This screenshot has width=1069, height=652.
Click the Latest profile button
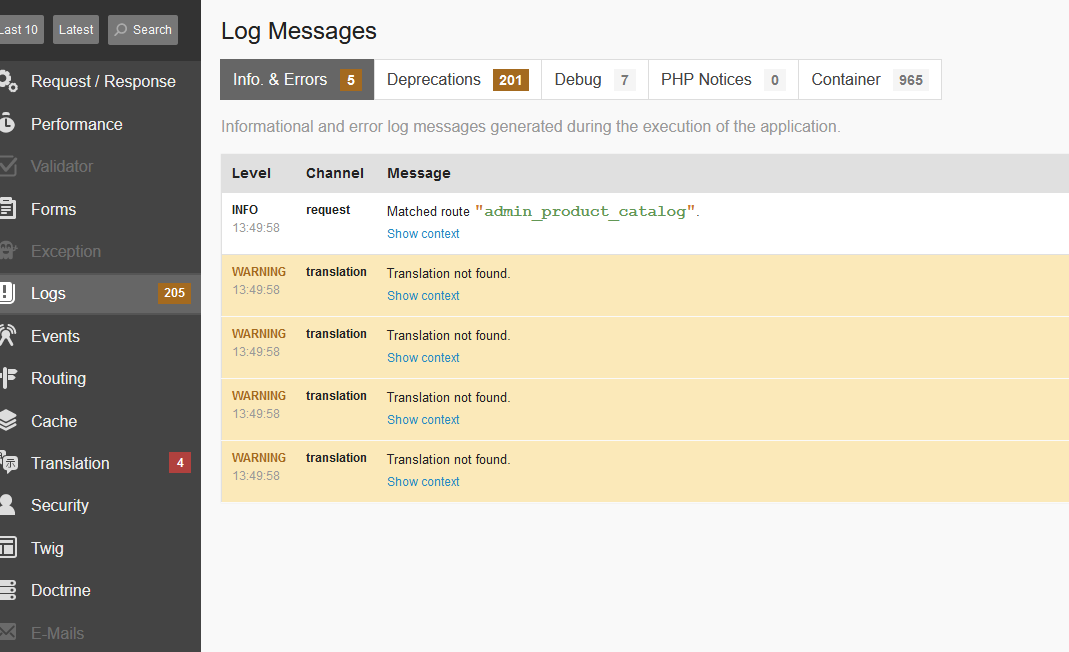point(76,30)
